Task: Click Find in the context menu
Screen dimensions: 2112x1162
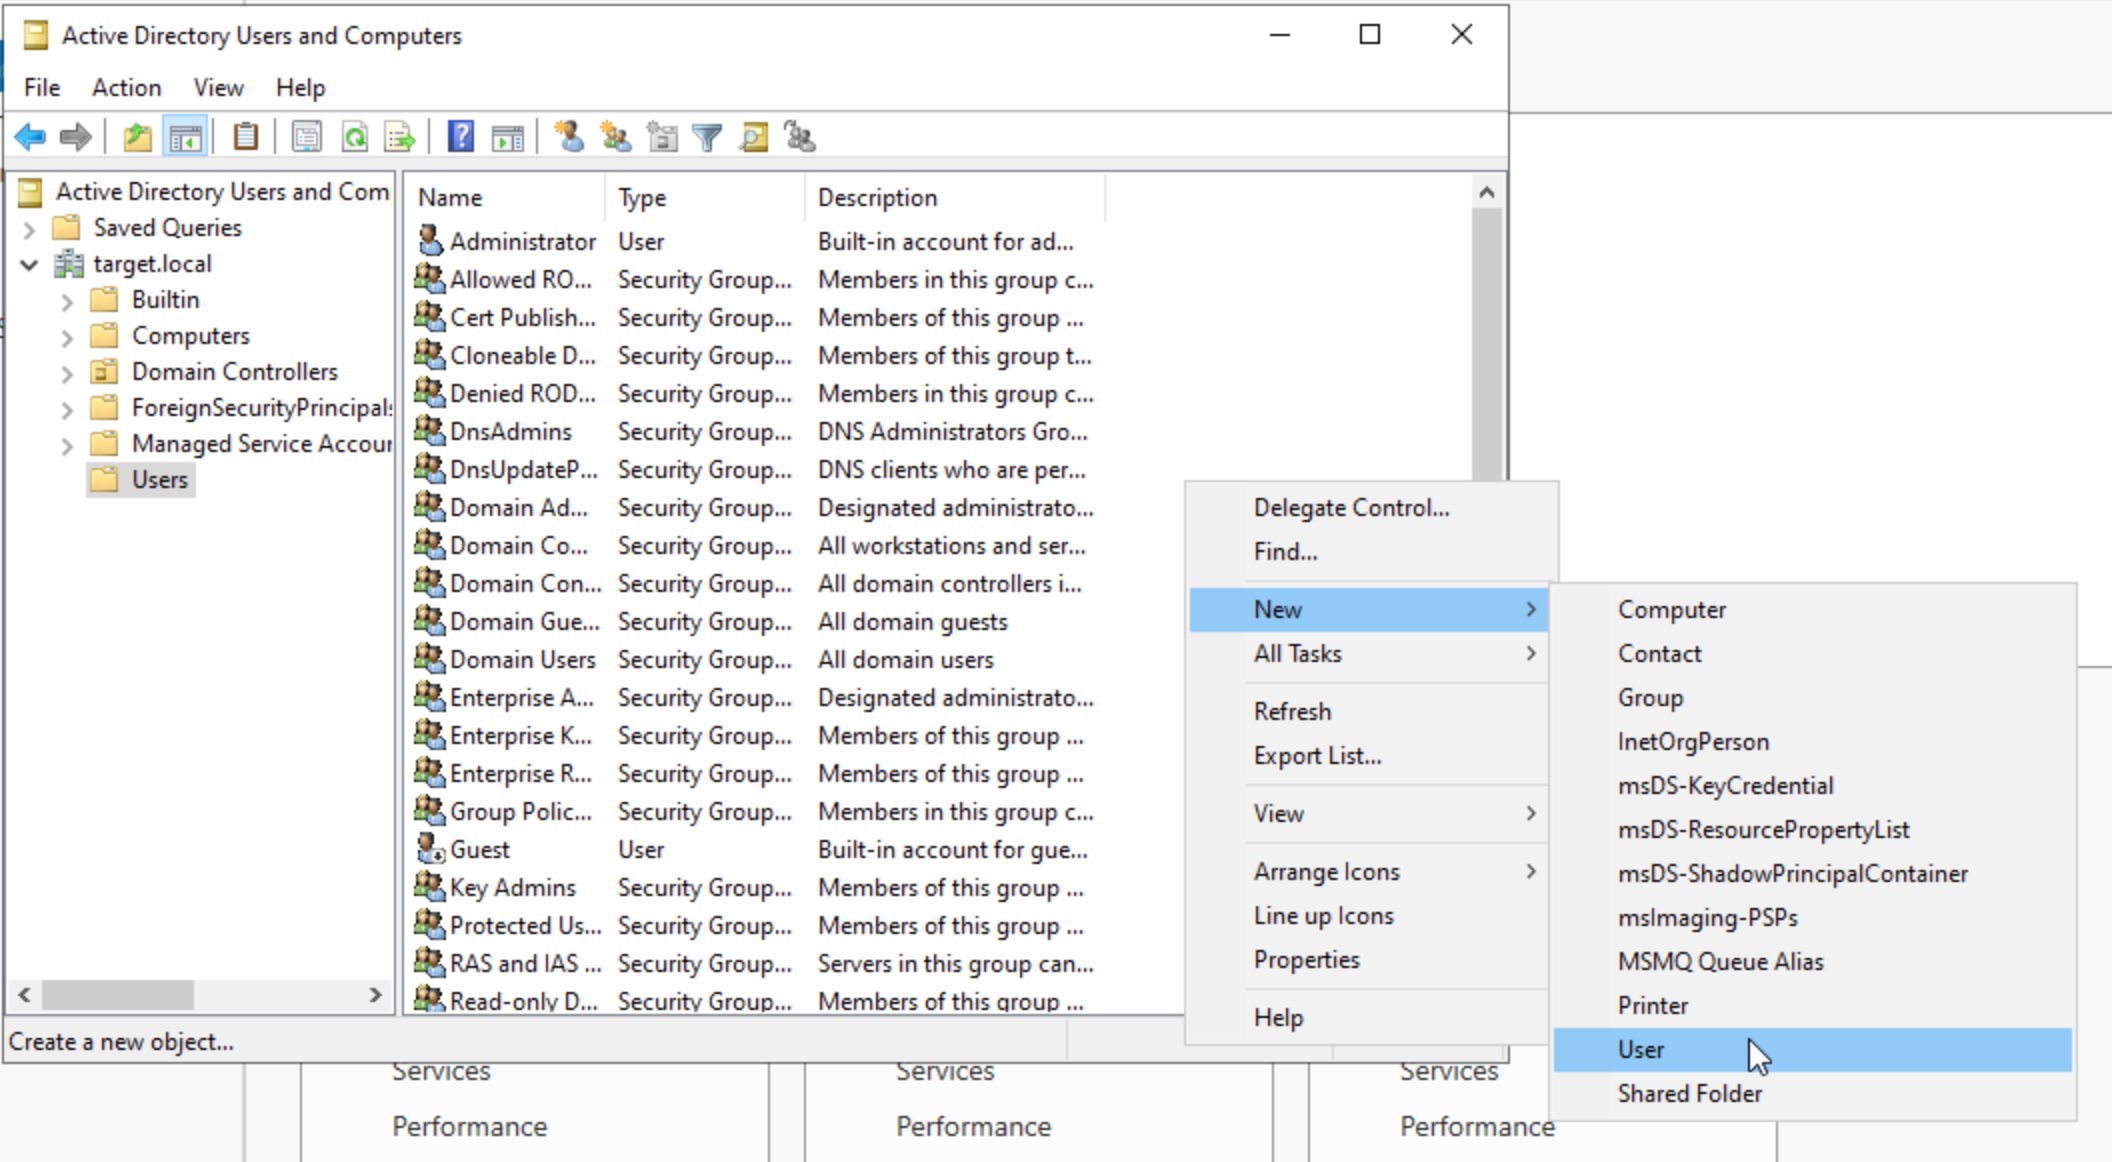Action: point(1284,551)
